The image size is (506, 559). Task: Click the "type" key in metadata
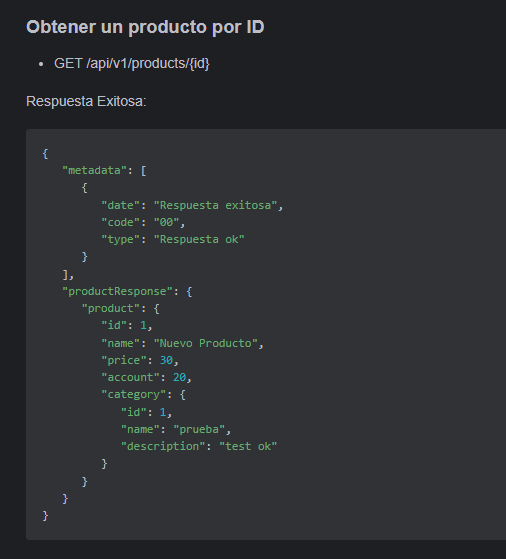121,240
